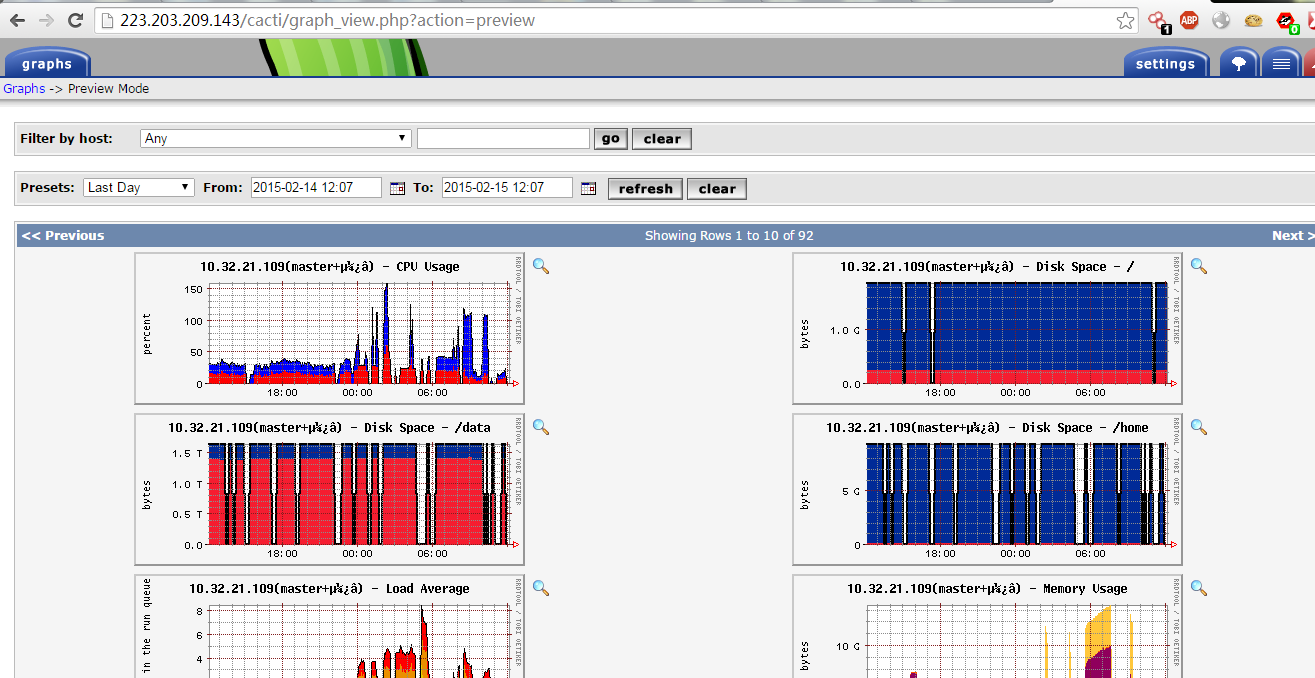Open the badger extension with green 0 badge

tap(1287, 20)
